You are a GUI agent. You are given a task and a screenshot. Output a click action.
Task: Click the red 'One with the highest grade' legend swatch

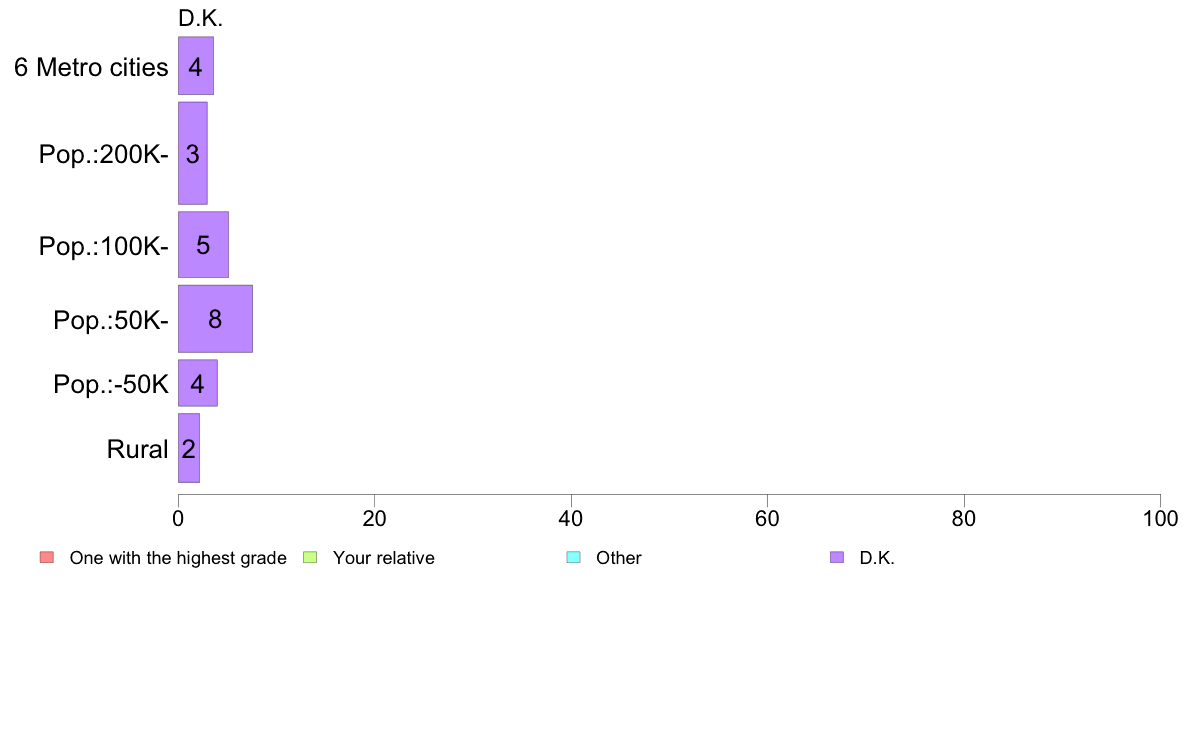point(47,557)
